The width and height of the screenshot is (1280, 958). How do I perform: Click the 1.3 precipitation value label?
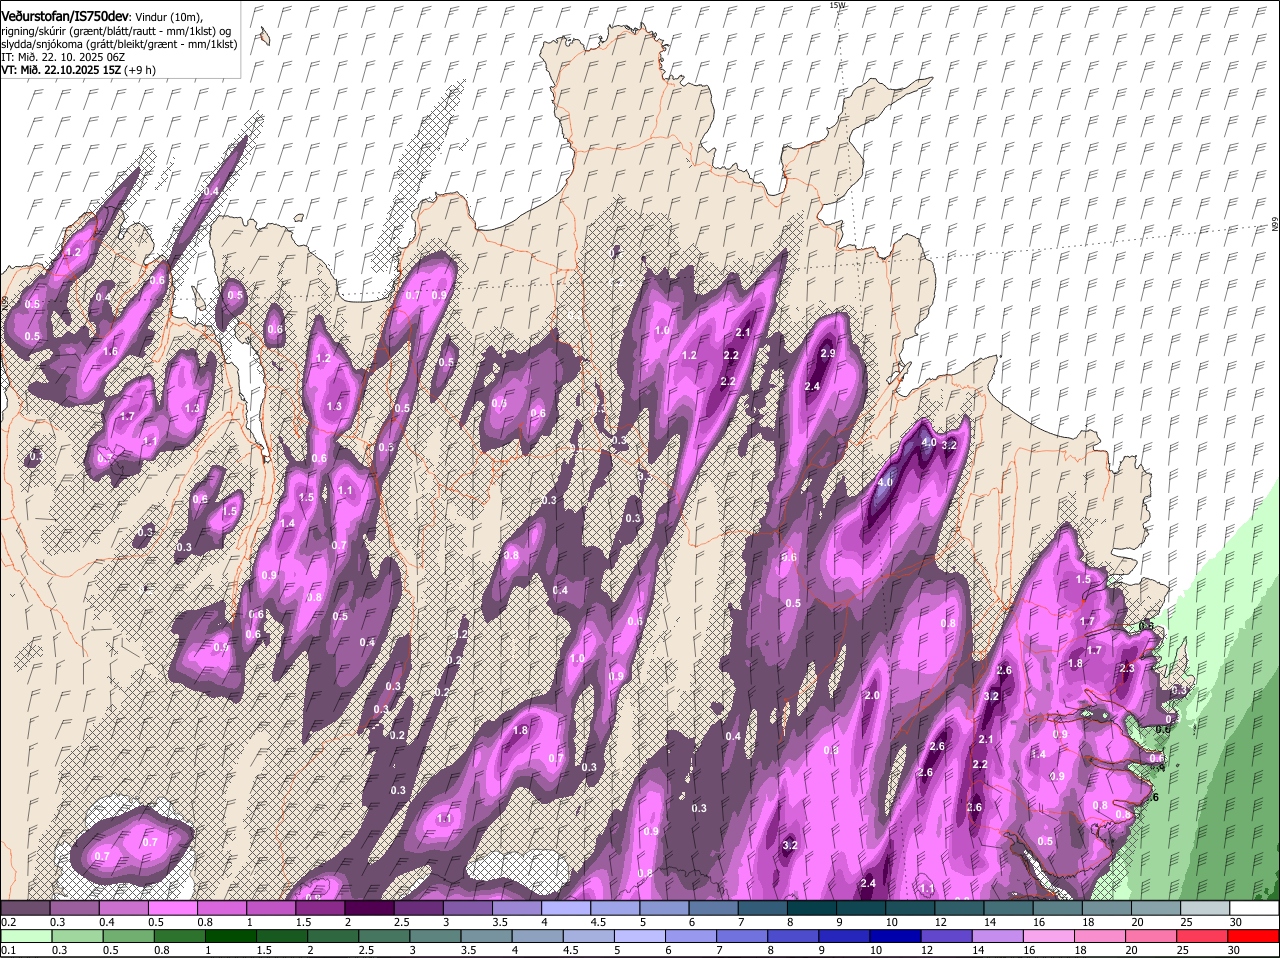pyautogui.click(x=334, y=406)
